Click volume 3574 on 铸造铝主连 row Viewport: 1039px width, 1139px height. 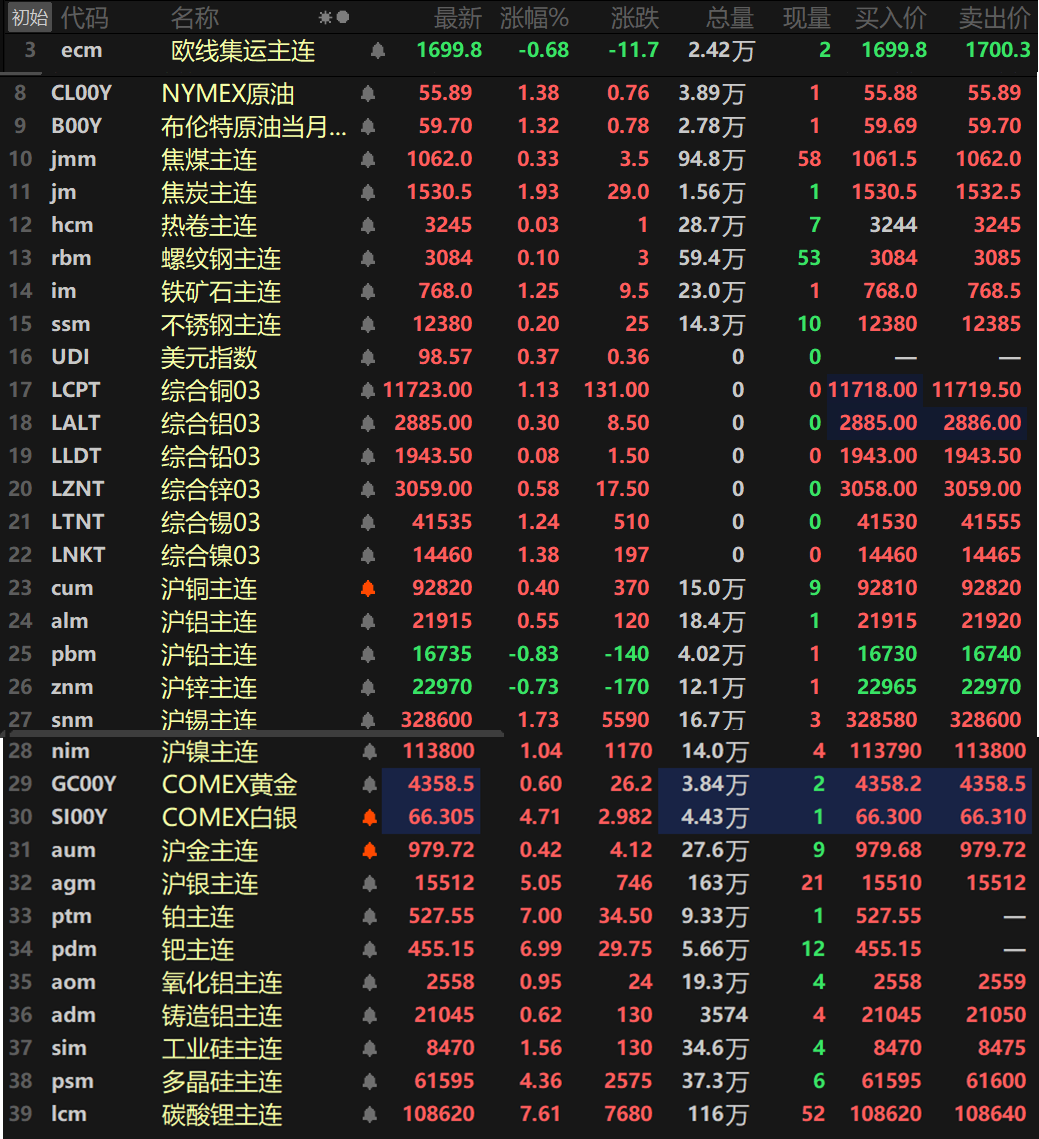[x=724, y=1015]
